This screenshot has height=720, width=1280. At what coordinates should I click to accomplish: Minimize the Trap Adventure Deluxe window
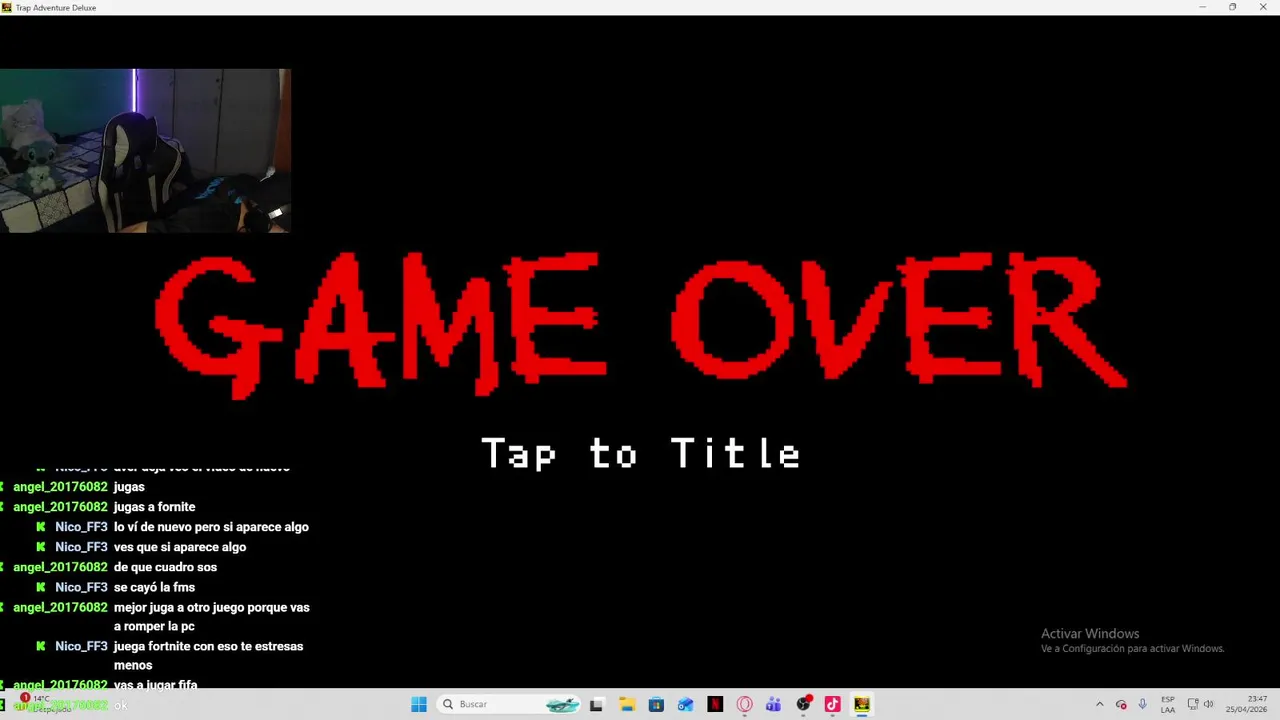coord(1203,7)
